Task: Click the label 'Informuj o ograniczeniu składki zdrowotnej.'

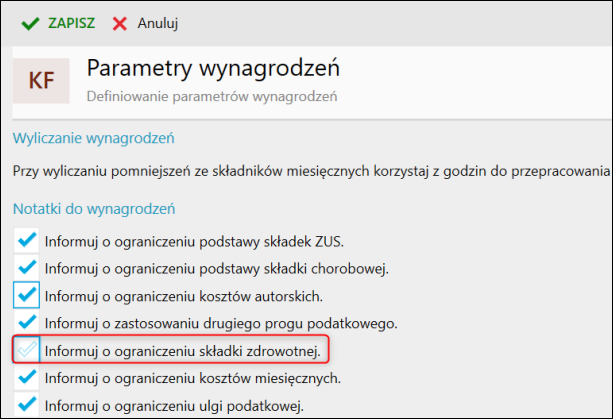Action: (183, 351)
